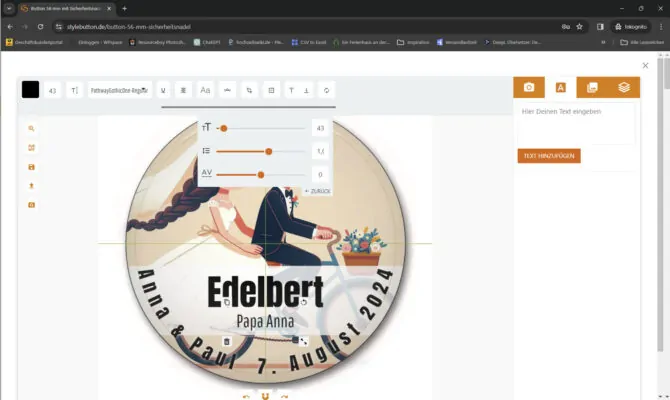Viewport: 670px width, 400px height.
Task: Open the ChatGPT bookmark
Action: (x=207, y=42)
